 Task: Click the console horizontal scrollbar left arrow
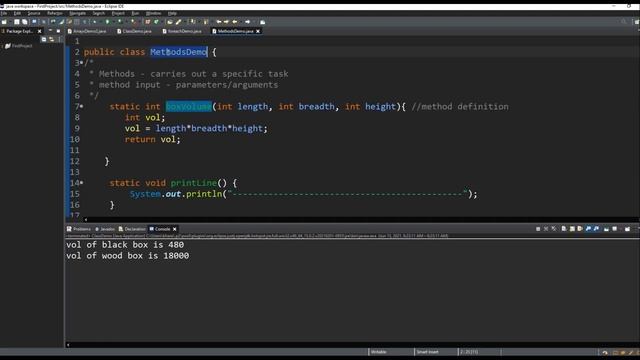click(x=68, y=345)
